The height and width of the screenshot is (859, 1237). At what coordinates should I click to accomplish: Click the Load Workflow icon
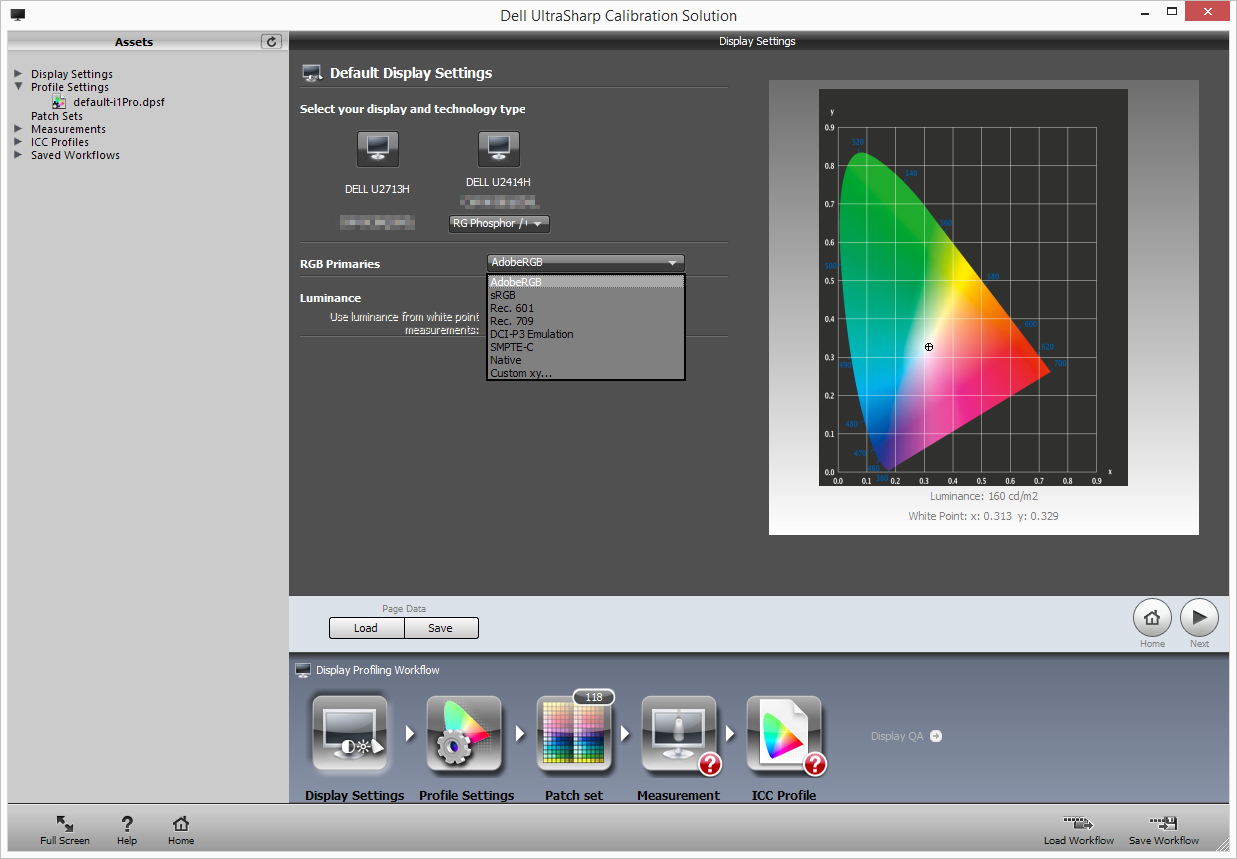tap(1078, 823)
